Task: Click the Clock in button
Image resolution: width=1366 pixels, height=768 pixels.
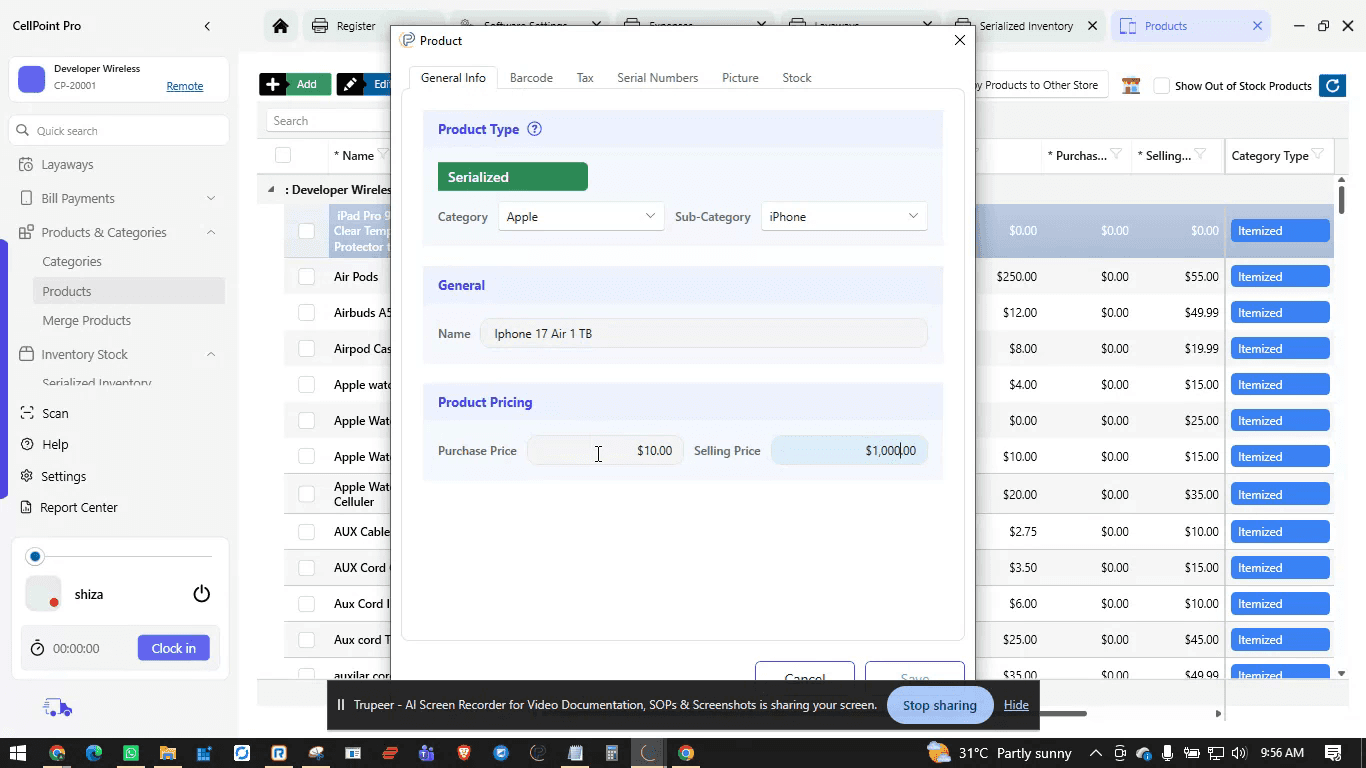Action: click(x=174, y=648)
